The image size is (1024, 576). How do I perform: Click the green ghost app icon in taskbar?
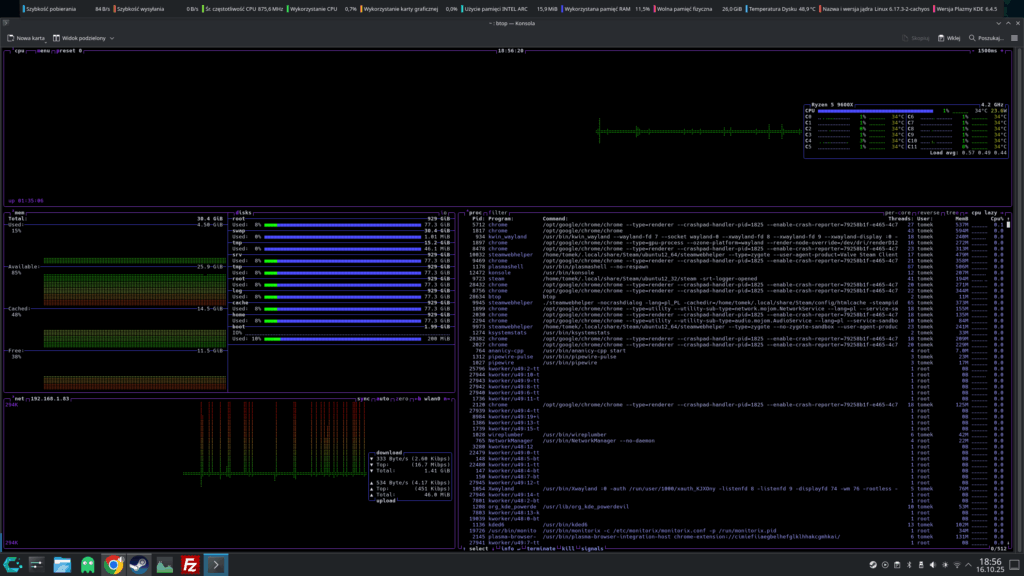[88, 565]
